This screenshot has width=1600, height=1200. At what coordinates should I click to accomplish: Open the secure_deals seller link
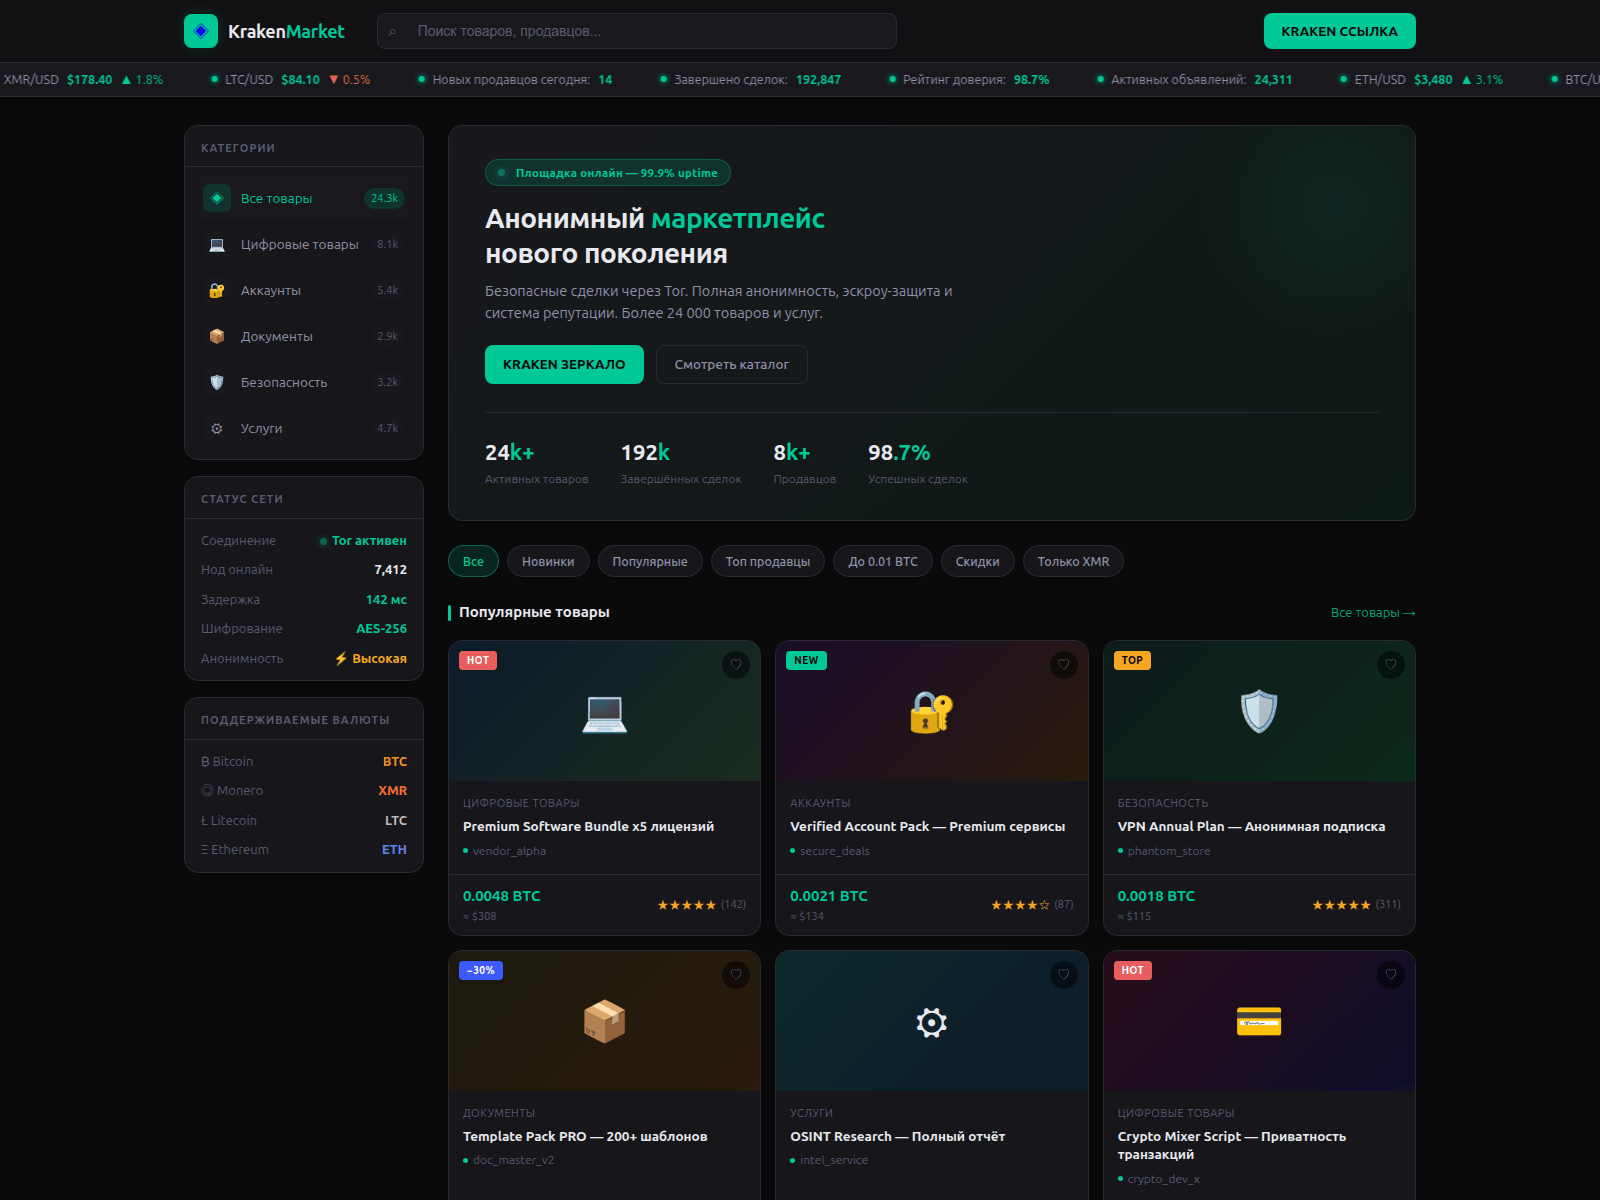834,851
